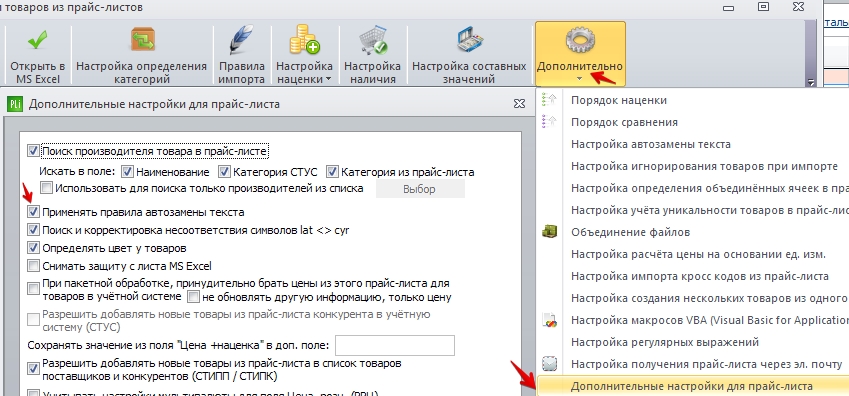The width and height of the screenshot is (849, 396).
Task: Expand the ribbon overflow arrow
Action: (811, 82)
